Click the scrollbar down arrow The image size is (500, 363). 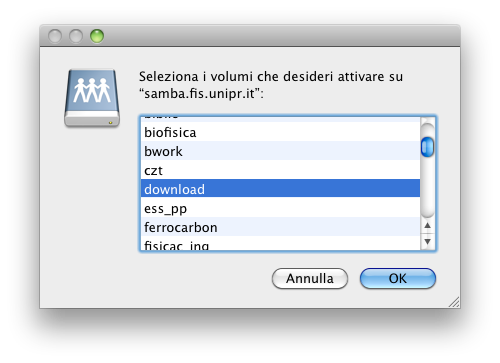coord(428,241)
